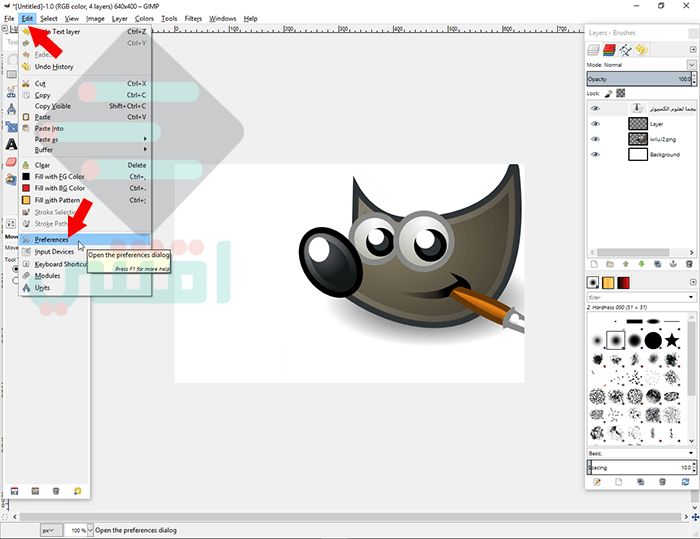Open the File menu
The width and height of the screenshot is (700, 539).
(x=9, y=18)
